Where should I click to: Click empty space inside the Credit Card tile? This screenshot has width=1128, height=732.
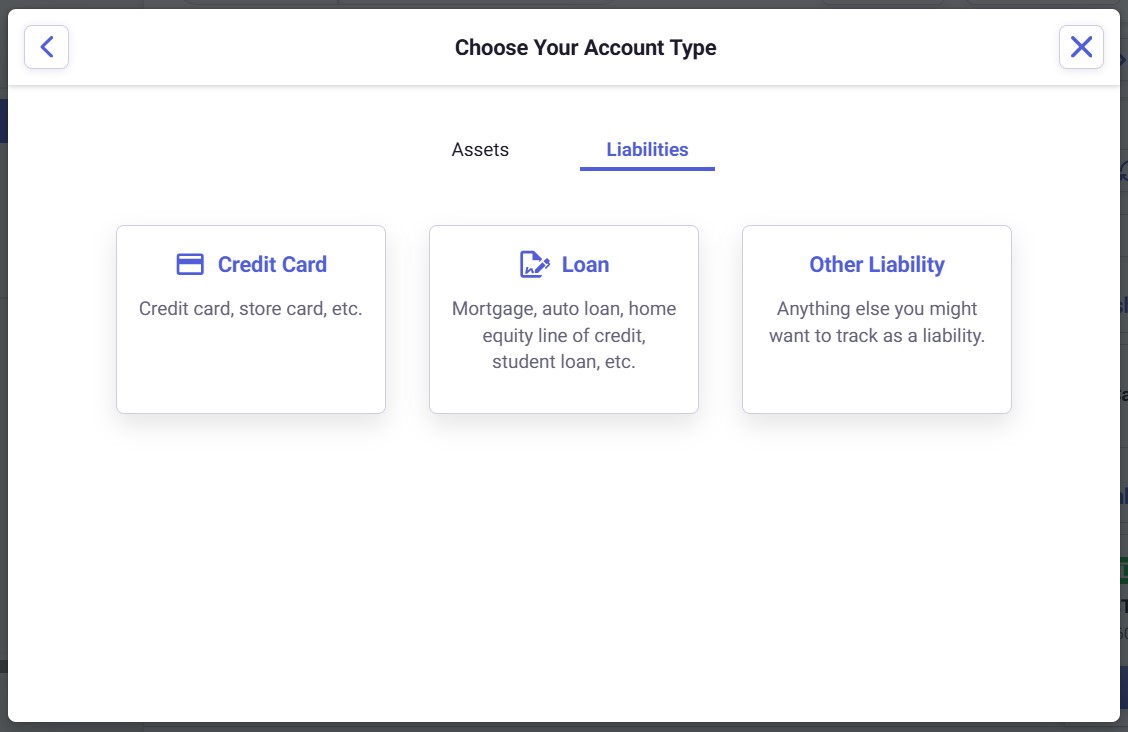click(x=251, y=370)
